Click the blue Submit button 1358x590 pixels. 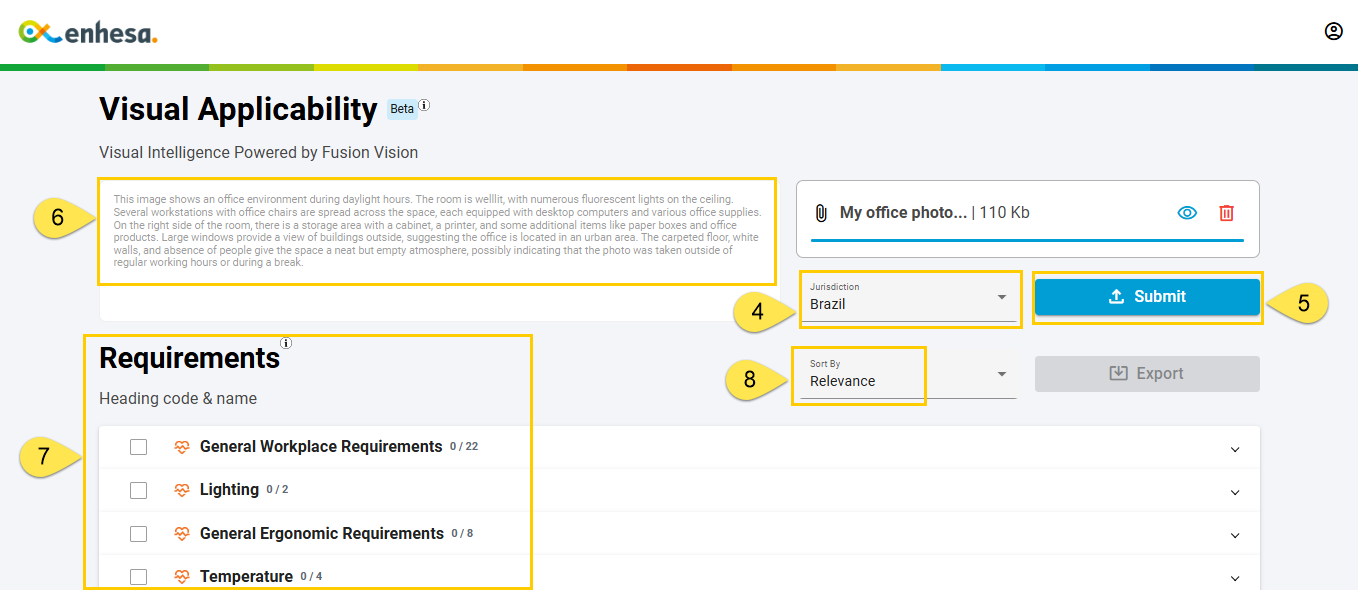coord(1147,297)
